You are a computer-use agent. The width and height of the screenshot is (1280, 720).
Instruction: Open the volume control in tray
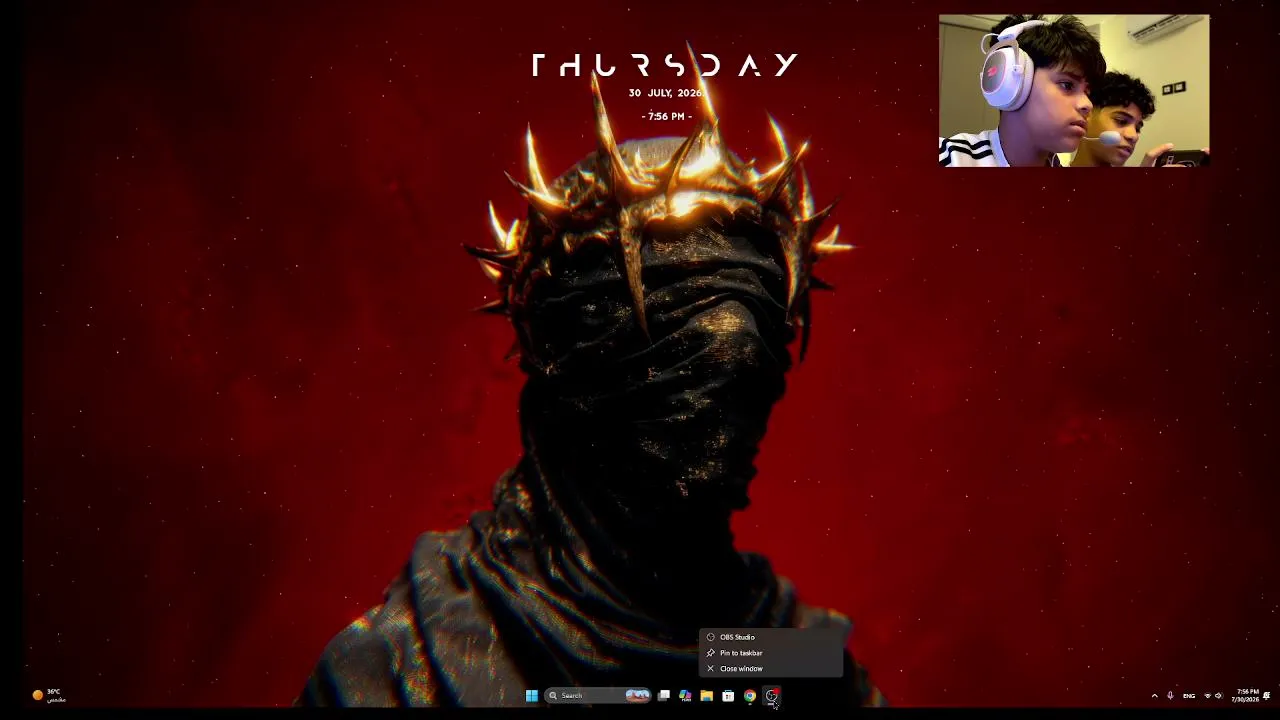click(x=1218, y=696)
